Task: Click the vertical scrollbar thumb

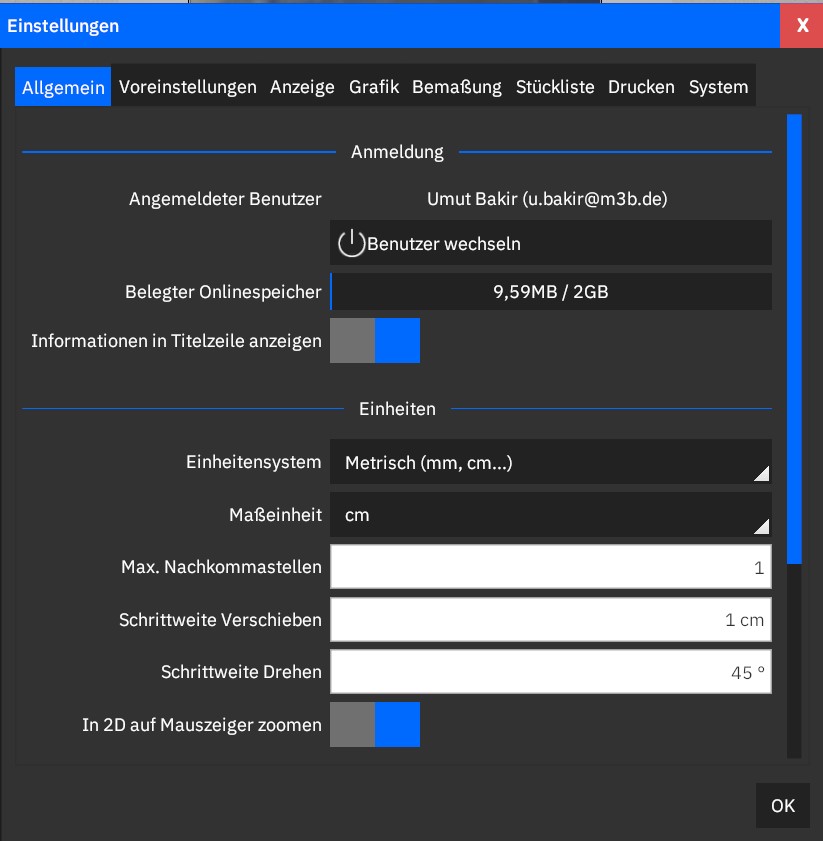Action: coord(794,339)
